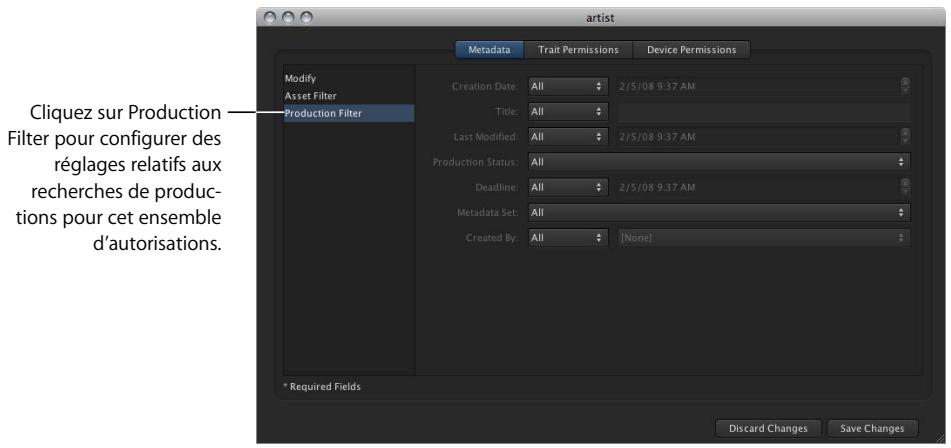Open the Created By [None] dropdown
951x448 pixels.
(x=764, y=238)
